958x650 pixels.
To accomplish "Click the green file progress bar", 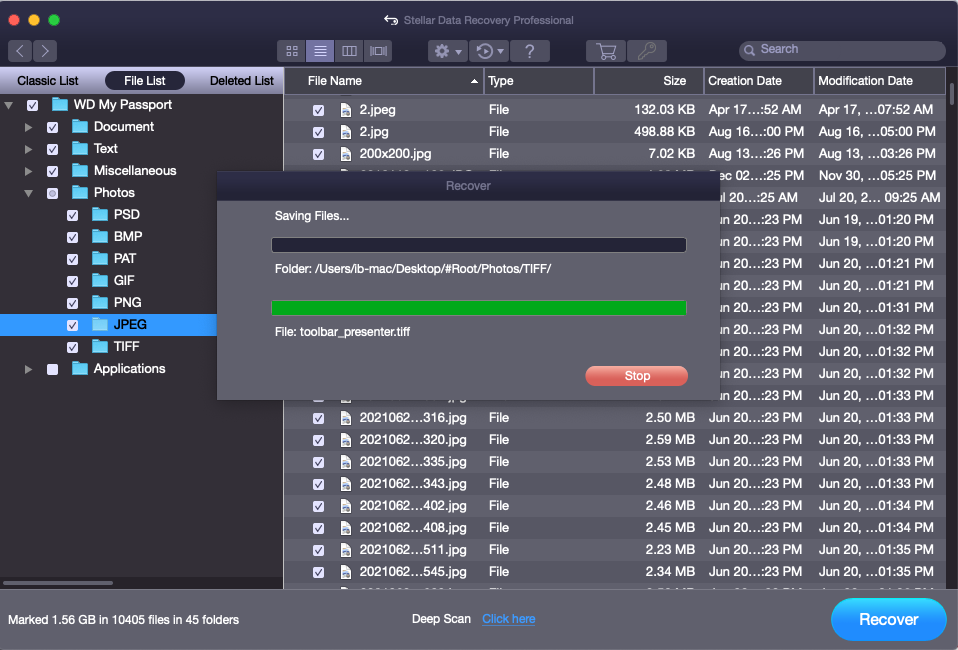I will tap(478, 308).
